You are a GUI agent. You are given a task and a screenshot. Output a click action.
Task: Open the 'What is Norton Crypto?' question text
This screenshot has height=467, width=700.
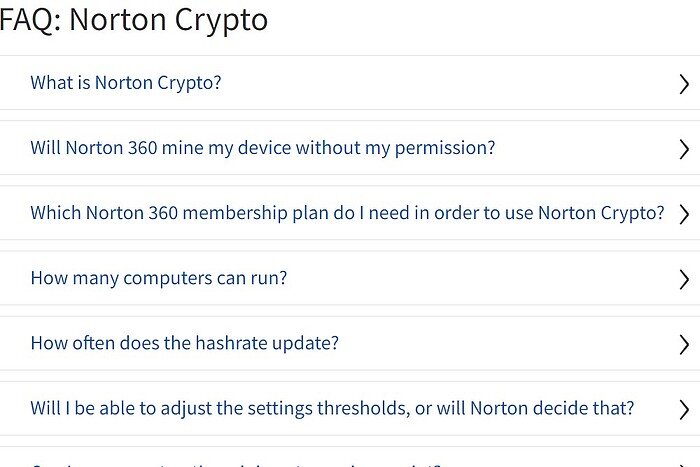coord(126,83)
